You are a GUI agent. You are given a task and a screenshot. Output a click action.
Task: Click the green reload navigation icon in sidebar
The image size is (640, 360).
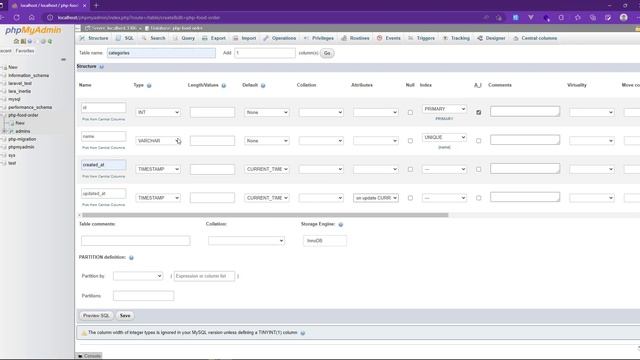pyautogui.click(x=50, y=41)
